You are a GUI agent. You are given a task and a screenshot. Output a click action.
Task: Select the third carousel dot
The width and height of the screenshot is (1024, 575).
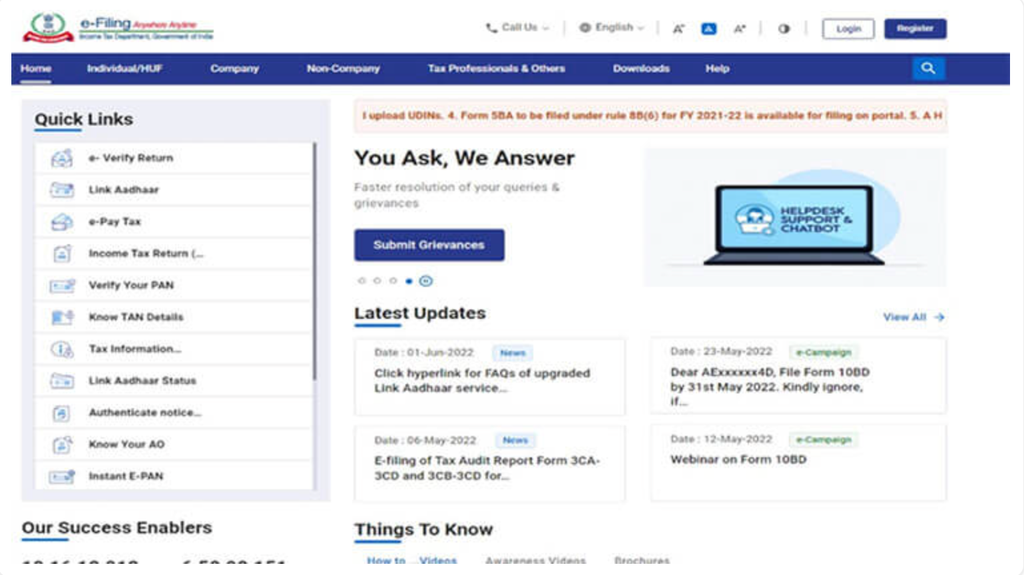(x=393, y=281)
